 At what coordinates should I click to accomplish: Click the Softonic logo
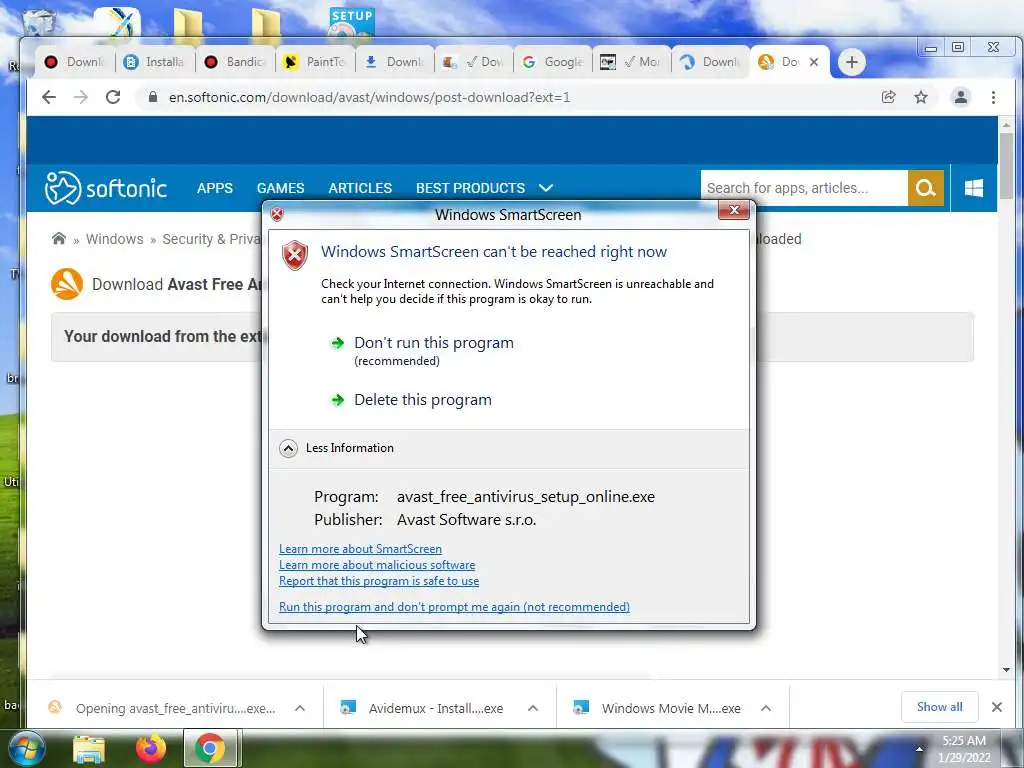[106, 188]
